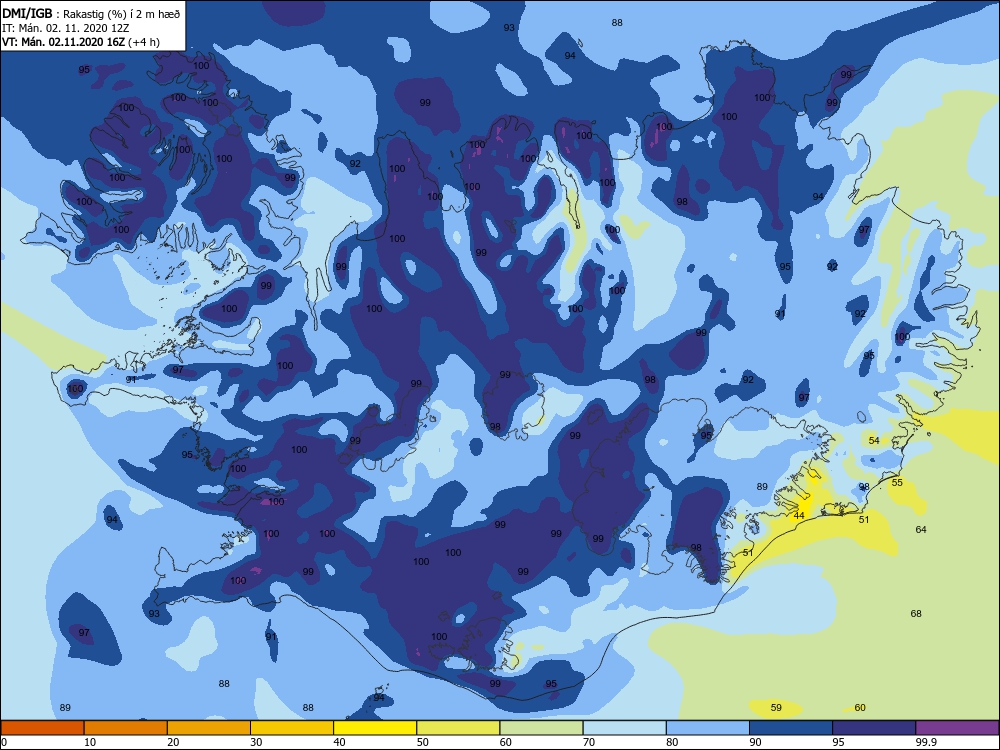Click the 30–40 amber legend swatch

point(292,728)
